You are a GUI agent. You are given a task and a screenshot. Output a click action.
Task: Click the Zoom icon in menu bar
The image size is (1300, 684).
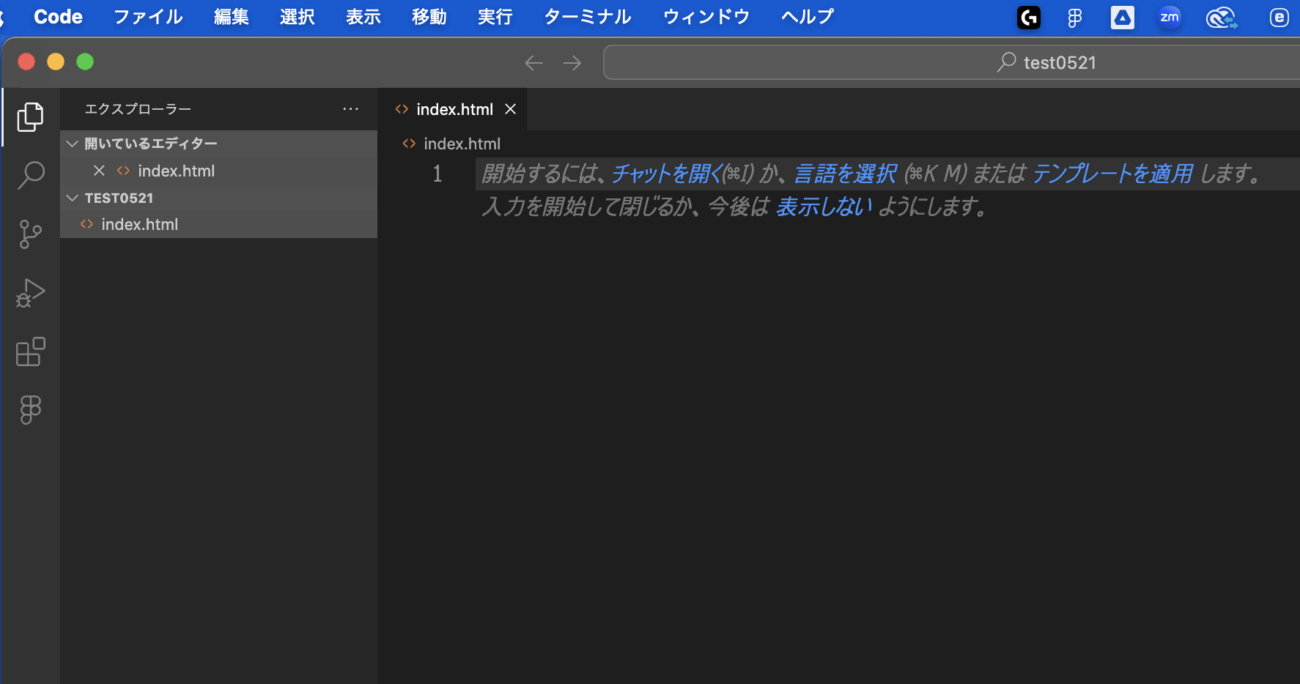point(1169,17)
